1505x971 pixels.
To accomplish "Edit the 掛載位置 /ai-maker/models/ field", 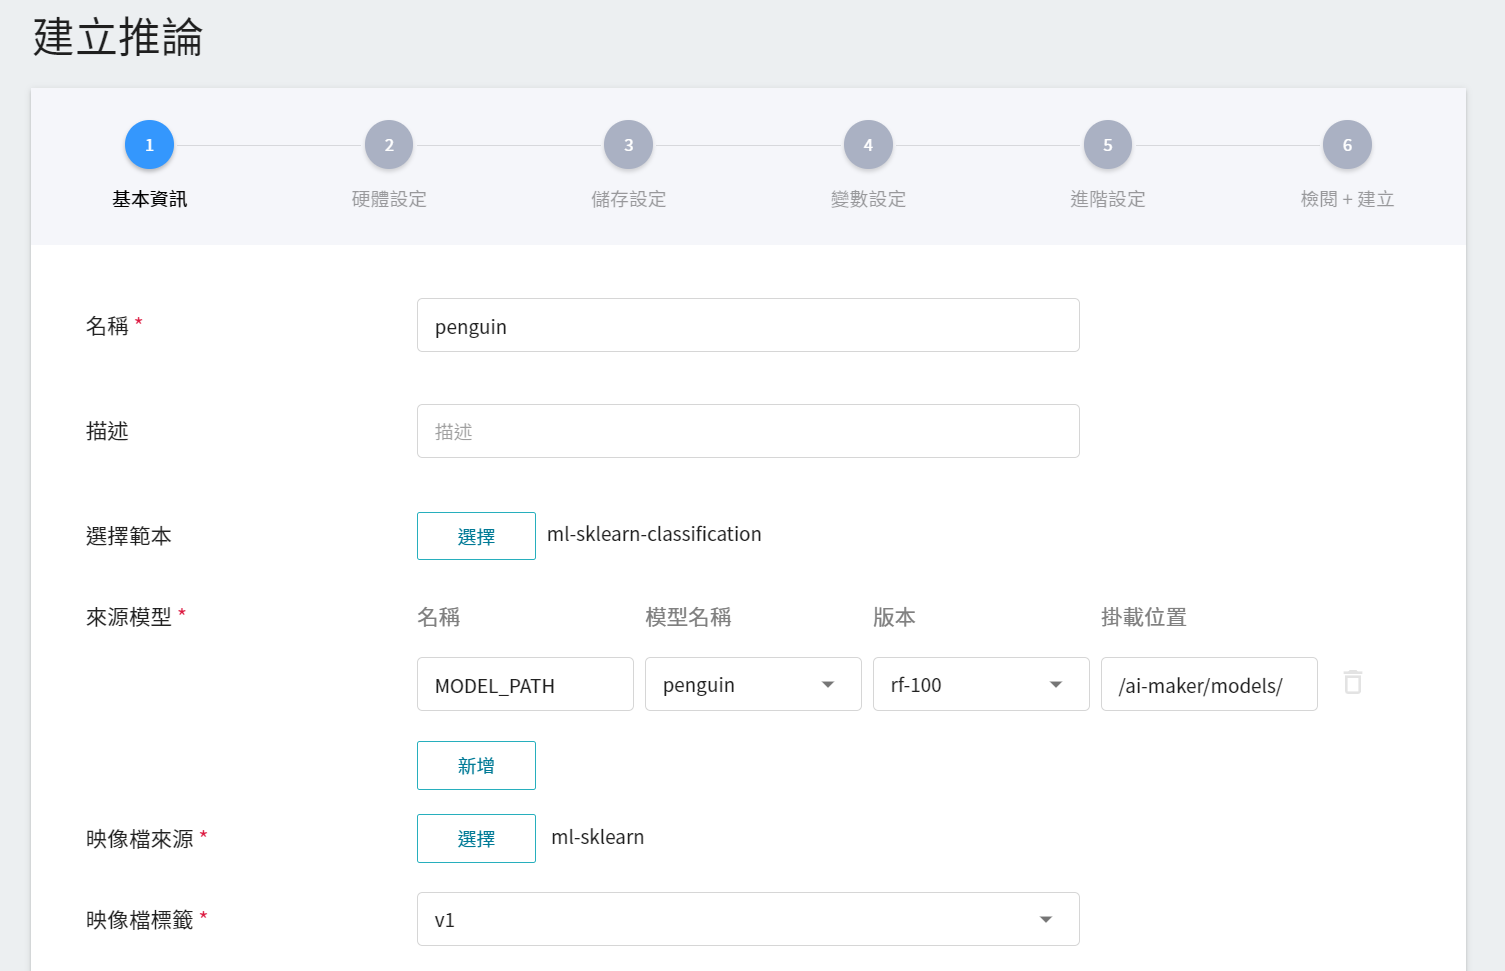I will [1208, 684].
